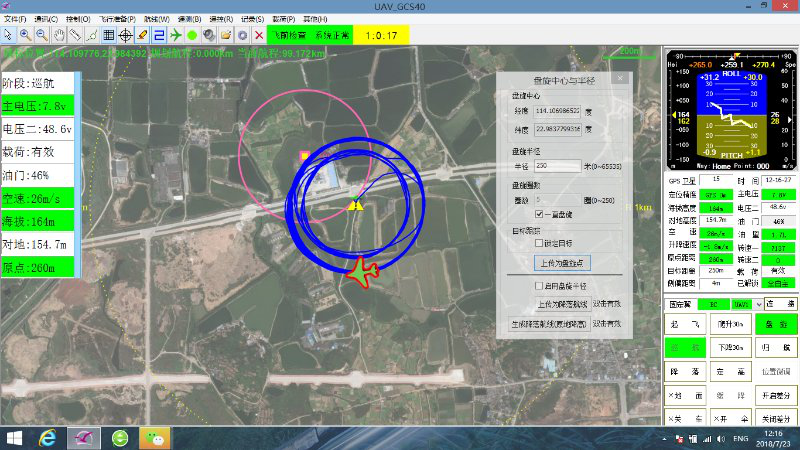Click the zoom out magnifier icon

[41, 35]
